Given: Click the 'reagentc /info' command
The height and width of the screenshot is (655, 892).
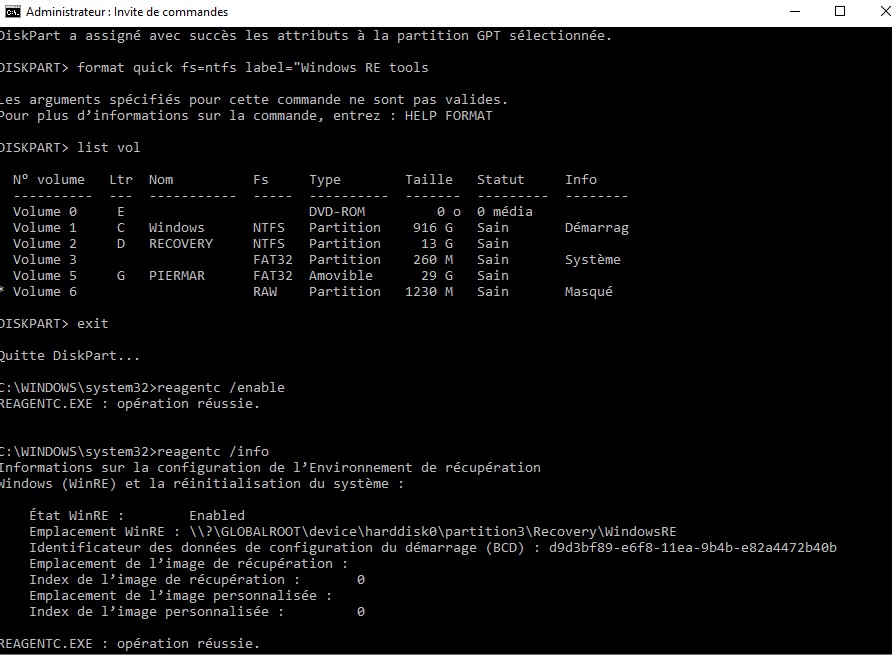Looking at the screenshot, I should click(213, 451).
